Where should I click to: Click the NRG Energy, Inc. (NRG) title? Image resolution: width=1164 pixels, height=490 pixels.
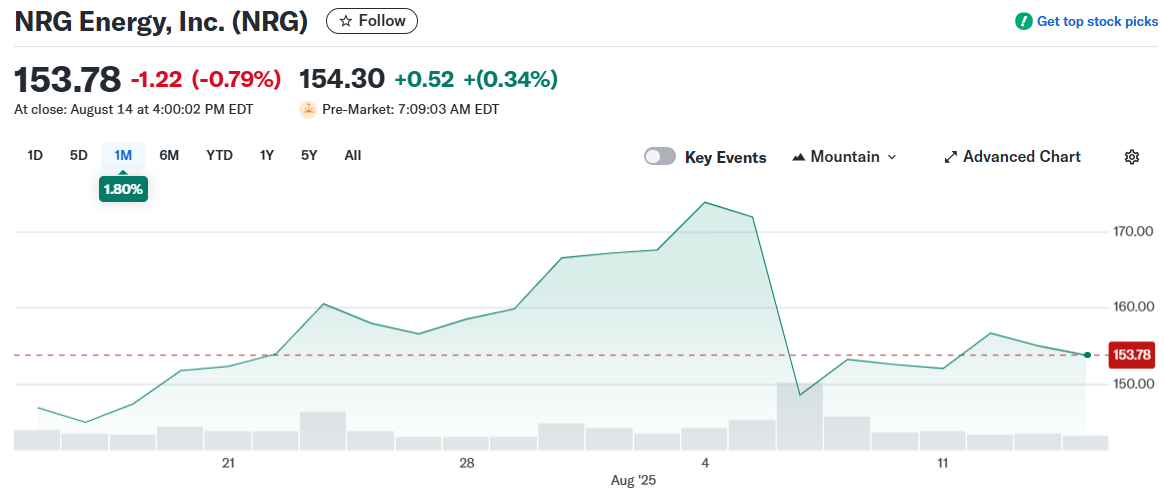[x=161, y=22]
